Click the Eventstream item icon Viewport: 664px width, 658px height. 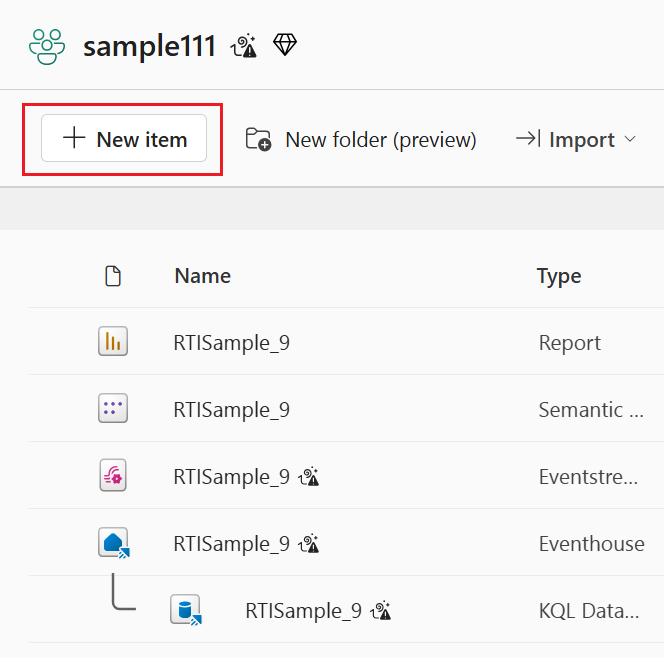point(113,475)
